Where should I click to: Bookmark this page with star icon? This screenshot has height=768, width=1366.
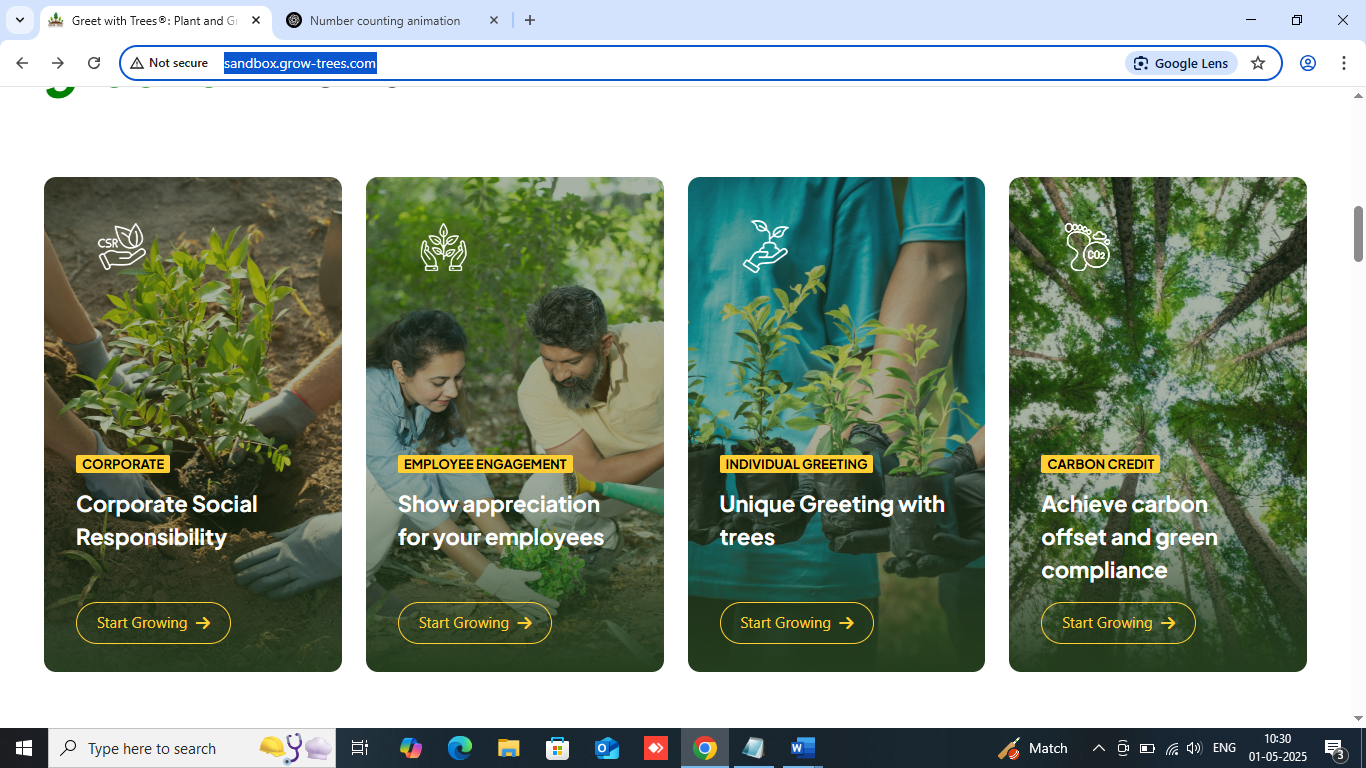coord(1258,63)
